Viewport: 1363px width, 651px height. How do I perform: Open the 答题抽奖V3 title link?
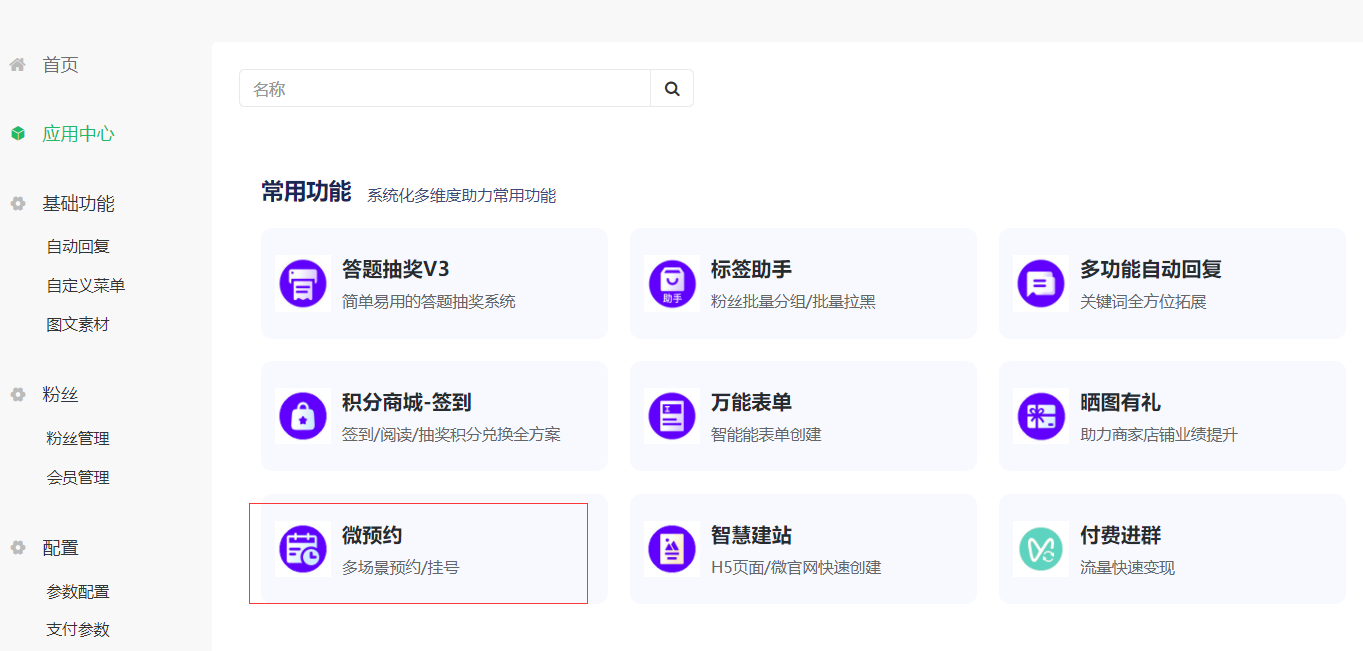396,269
